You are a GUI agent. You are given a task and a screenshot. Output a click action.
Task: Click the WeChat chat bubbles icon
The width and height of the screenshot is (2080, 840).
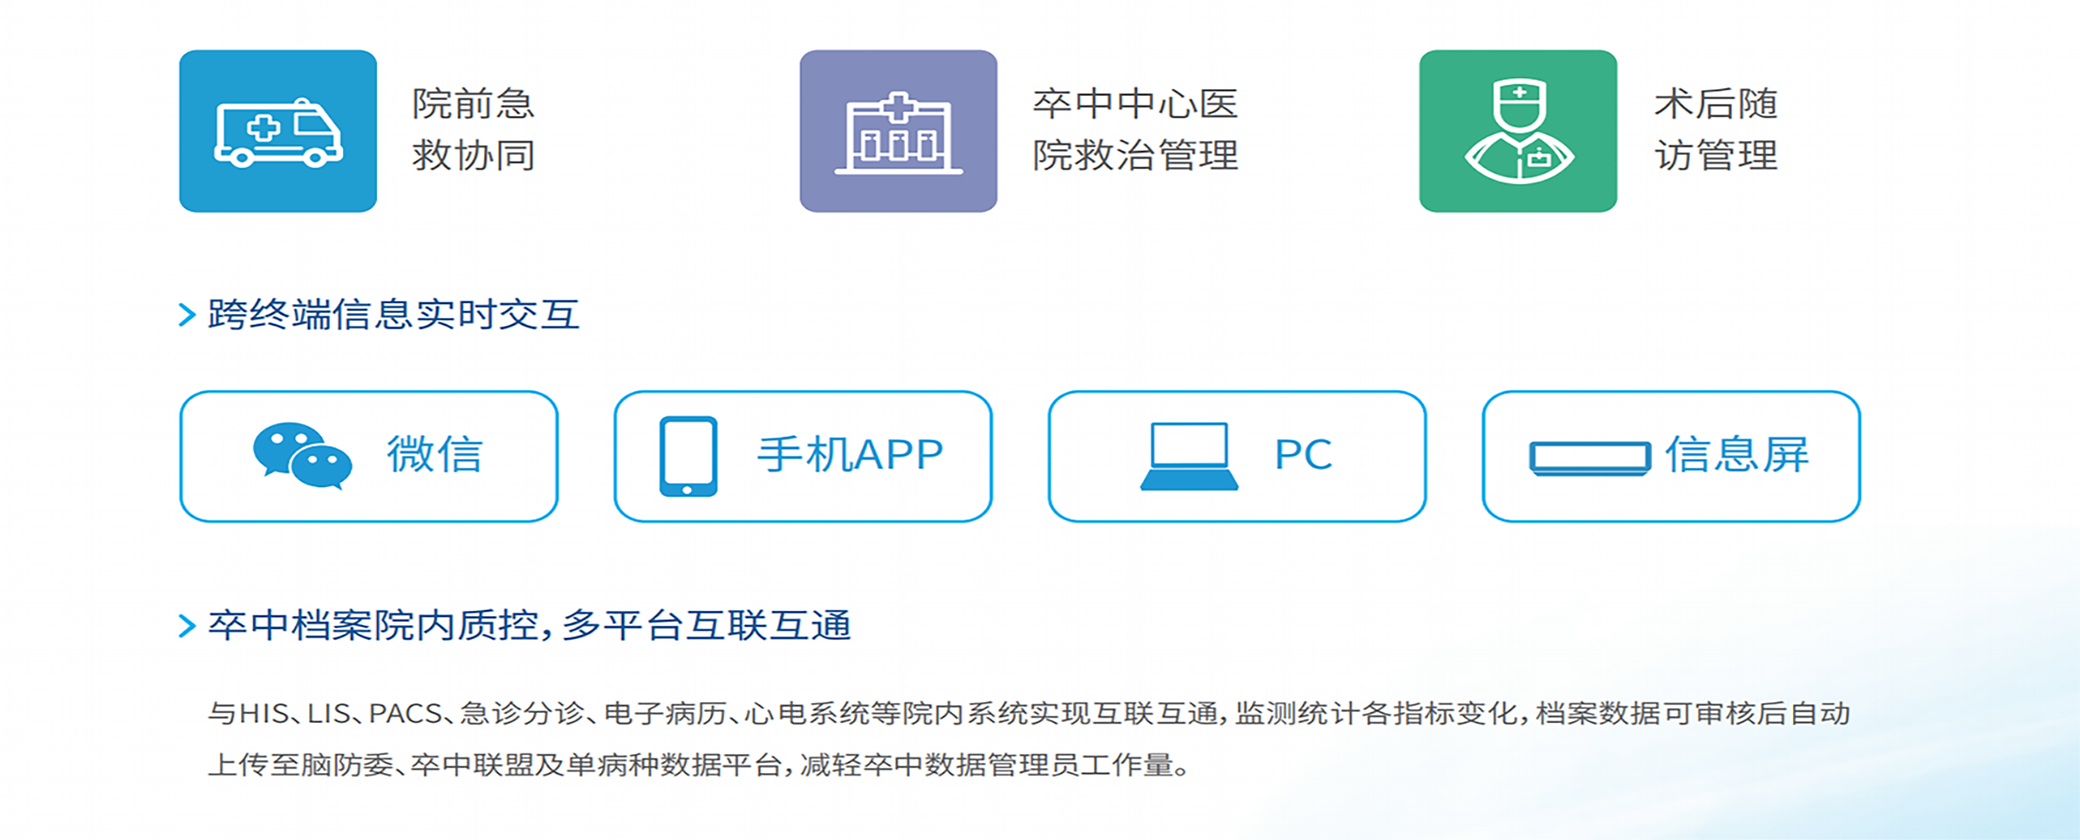pyautogui.click(x=302, y=456)
